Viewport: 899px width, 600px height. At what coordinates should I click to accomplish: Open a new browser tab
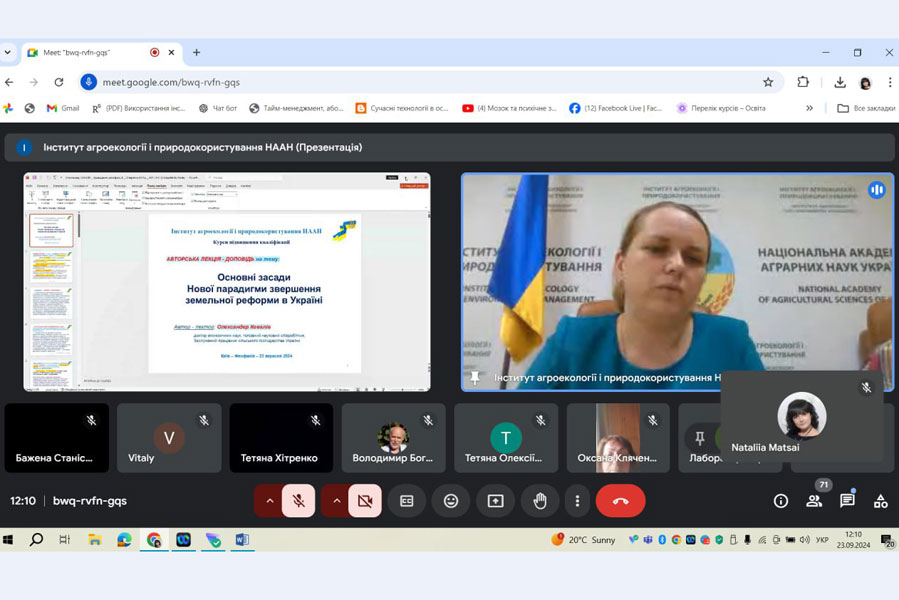(x=196, y=52)
